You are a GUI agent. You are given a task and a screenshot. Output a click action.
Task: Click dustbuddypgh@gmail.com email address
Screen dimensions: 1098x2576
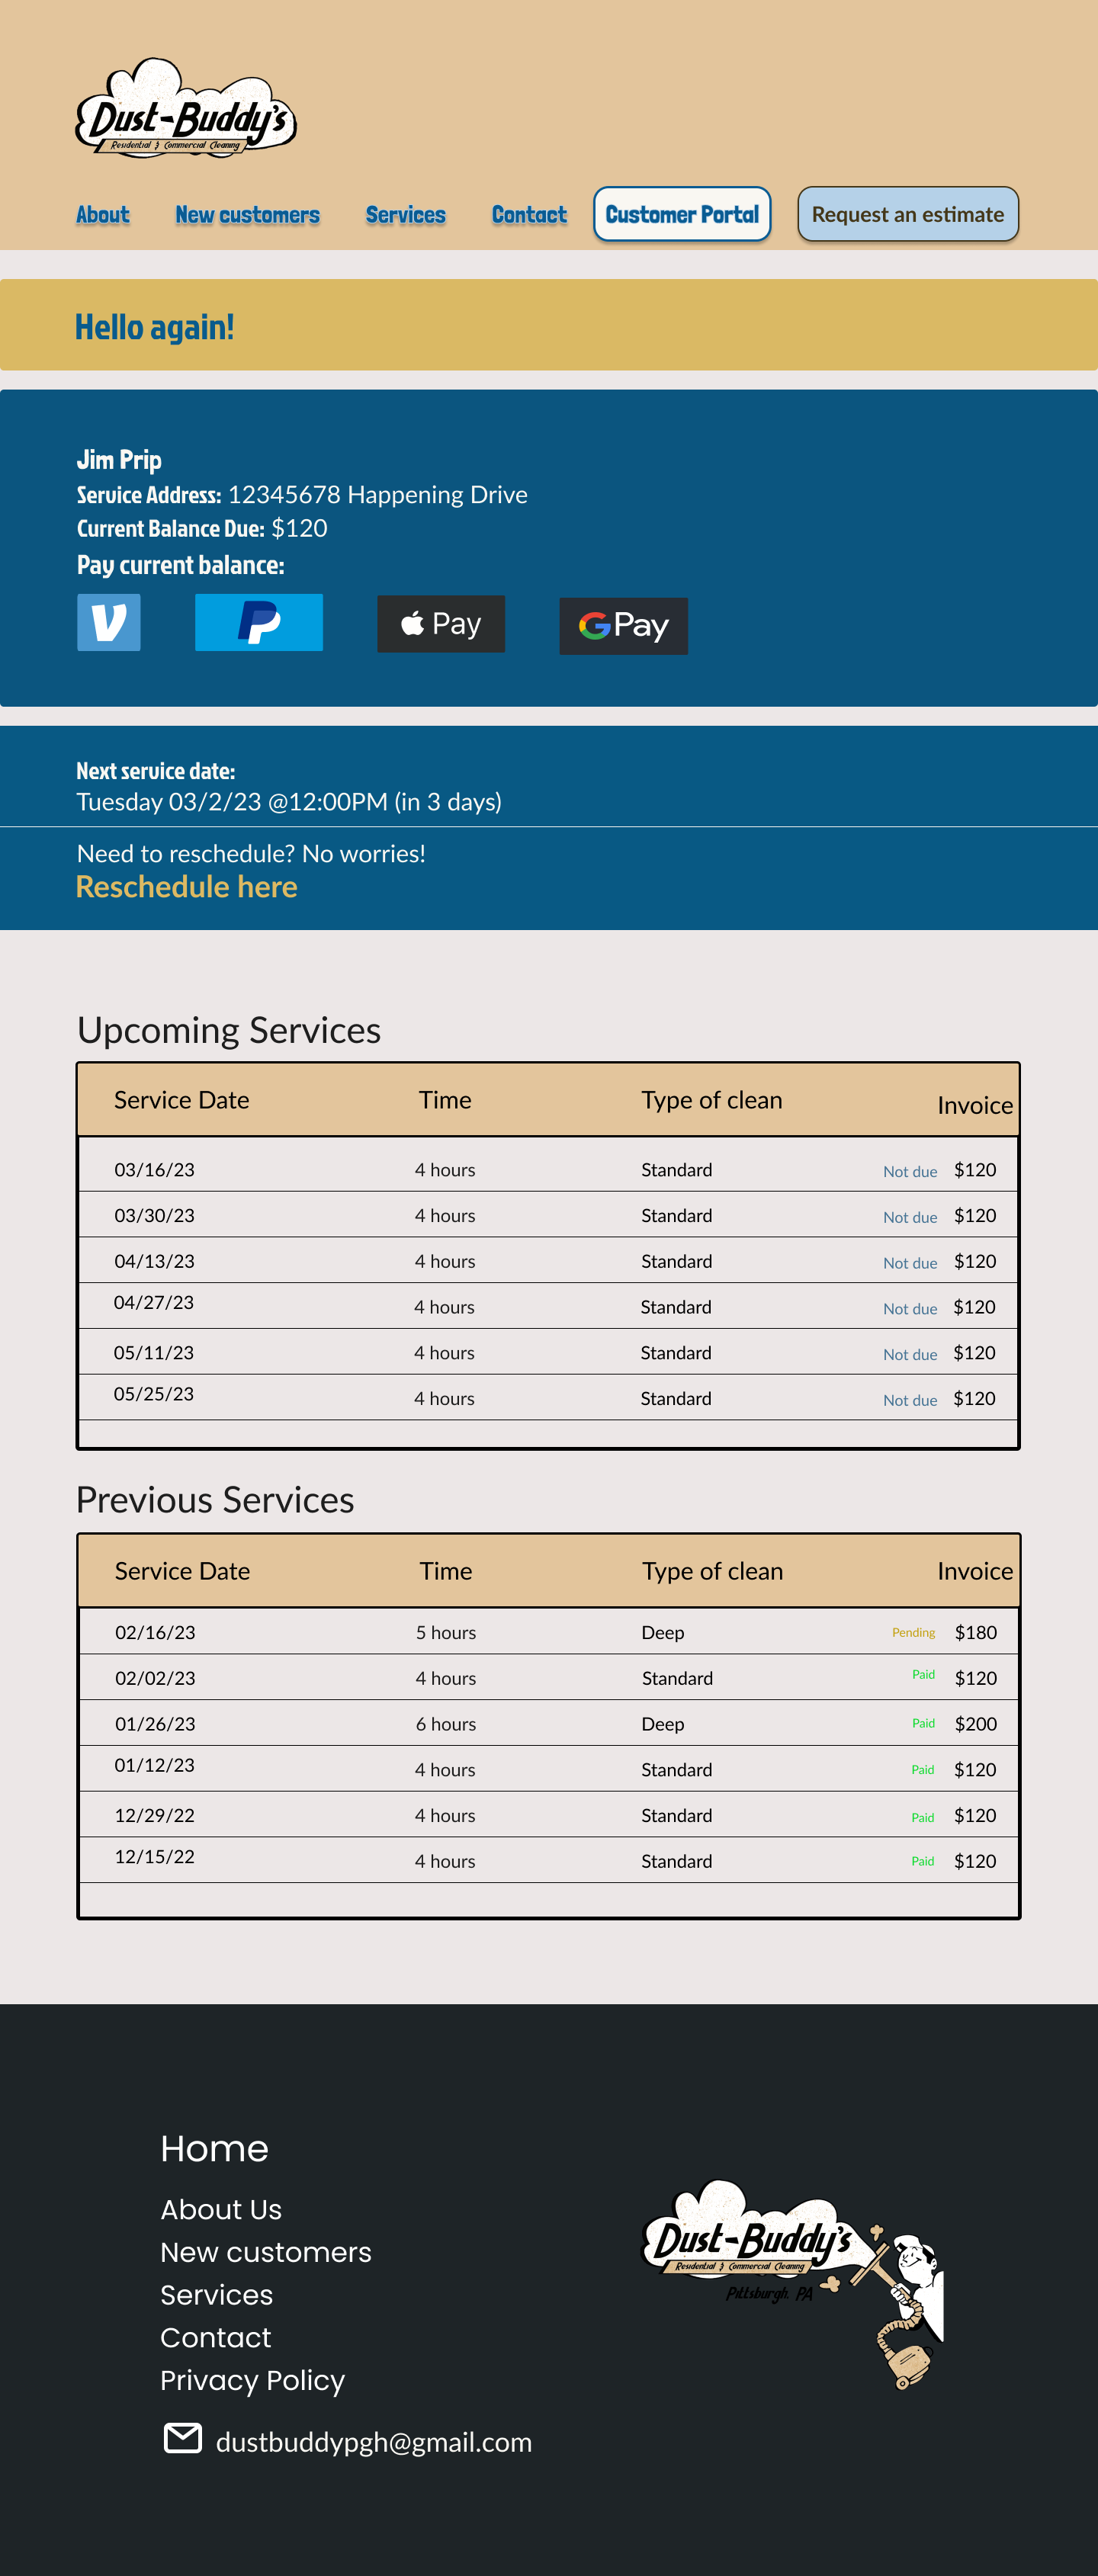pos(374,2442)
